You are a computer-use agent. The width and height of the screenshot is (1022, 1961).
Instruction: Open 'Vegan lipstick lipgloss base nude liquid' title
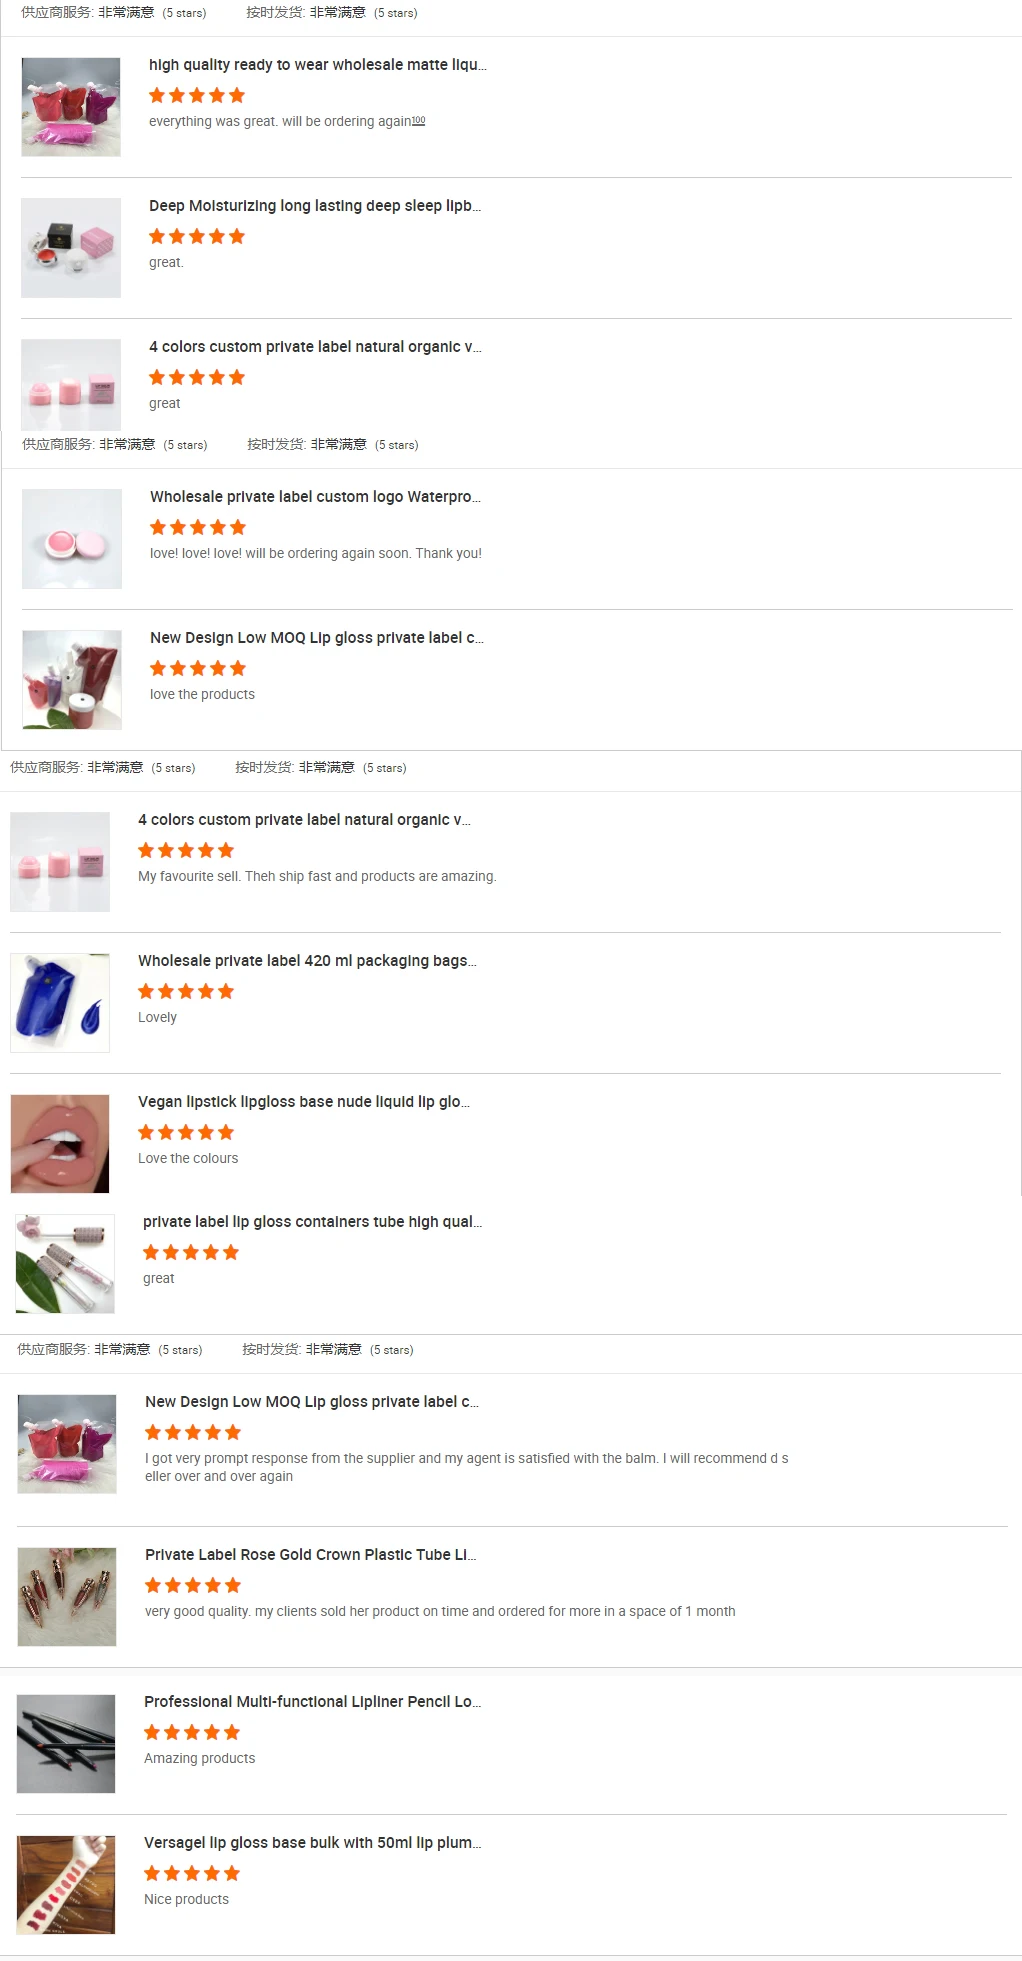[304, 1102]
